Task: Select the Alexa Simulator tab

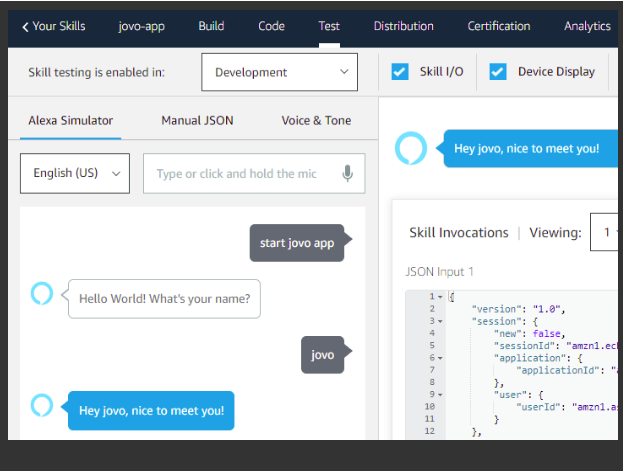Action: 71,120
